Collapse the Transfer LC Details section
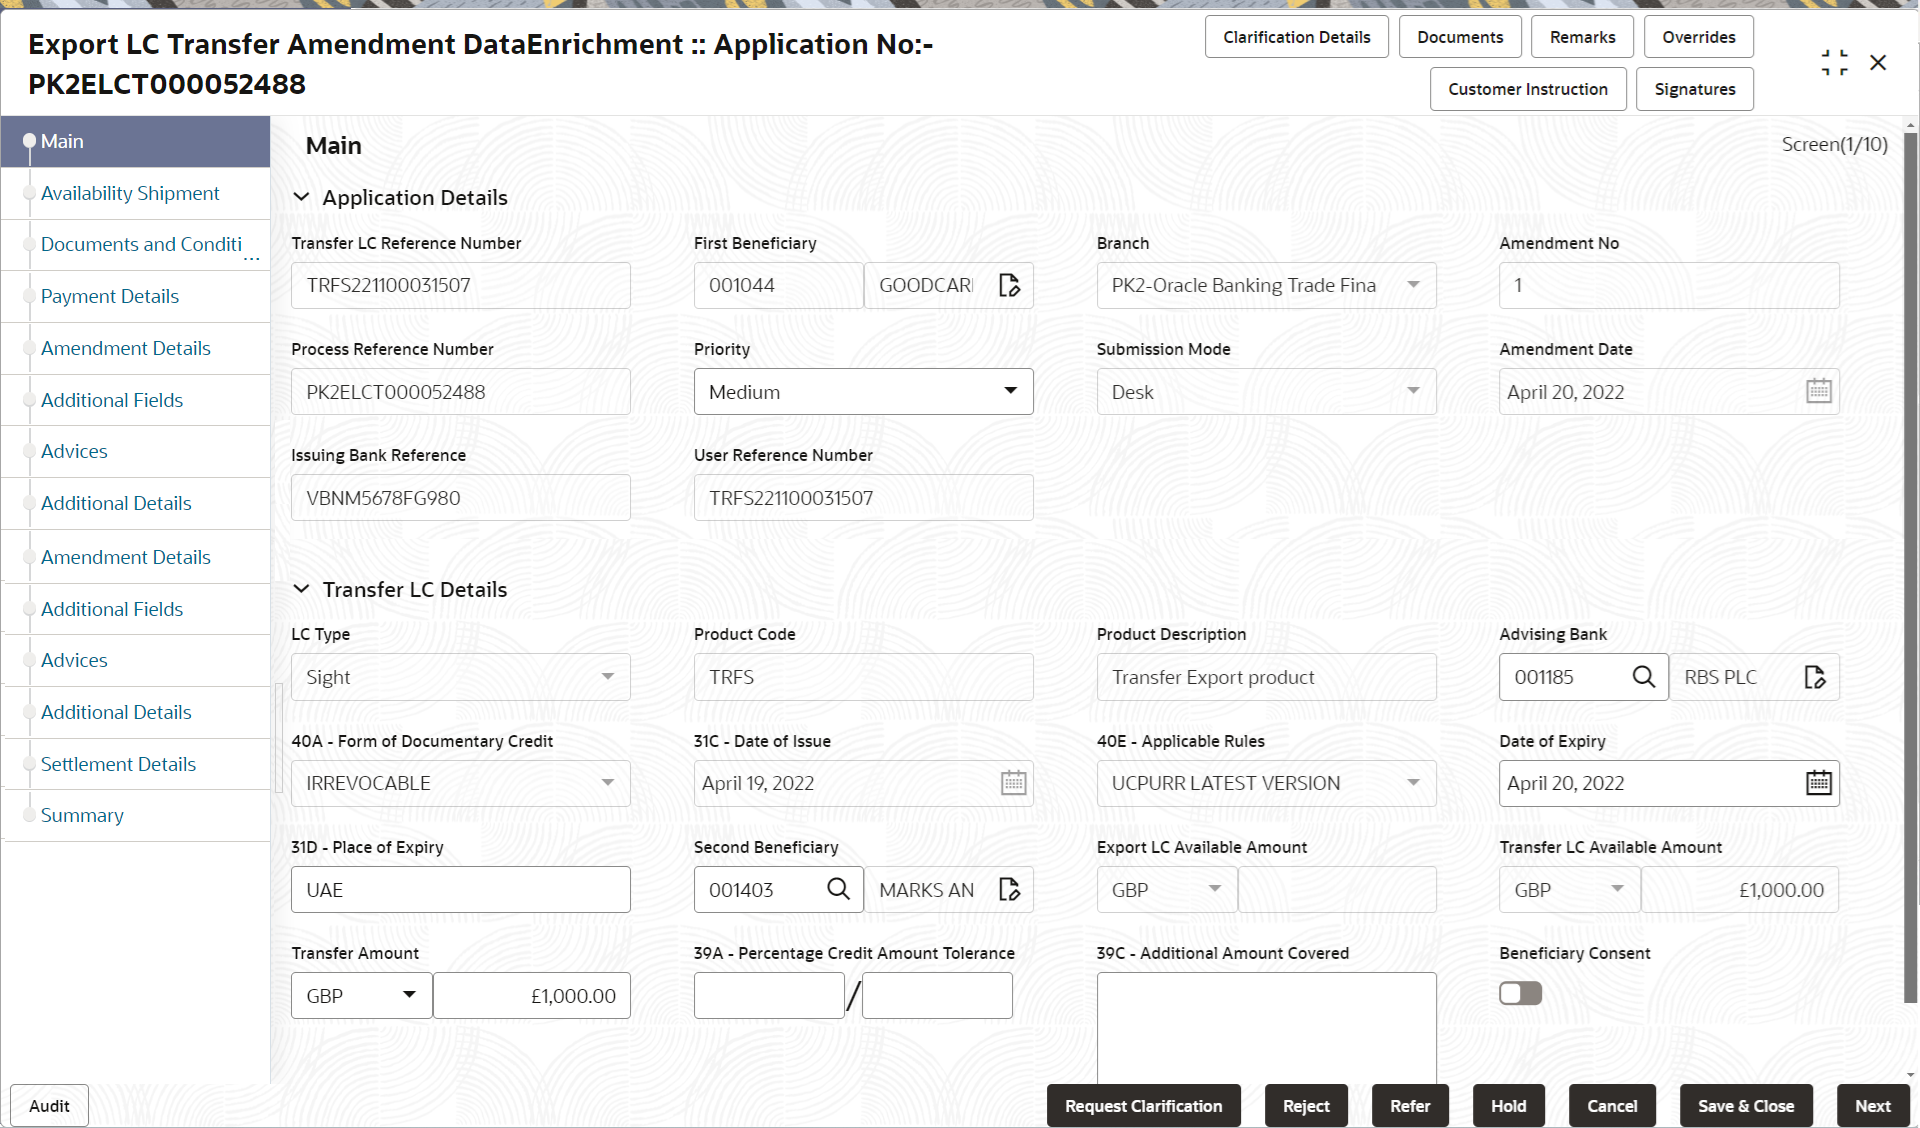The image size is (1920, 1128). click(302, 589)
